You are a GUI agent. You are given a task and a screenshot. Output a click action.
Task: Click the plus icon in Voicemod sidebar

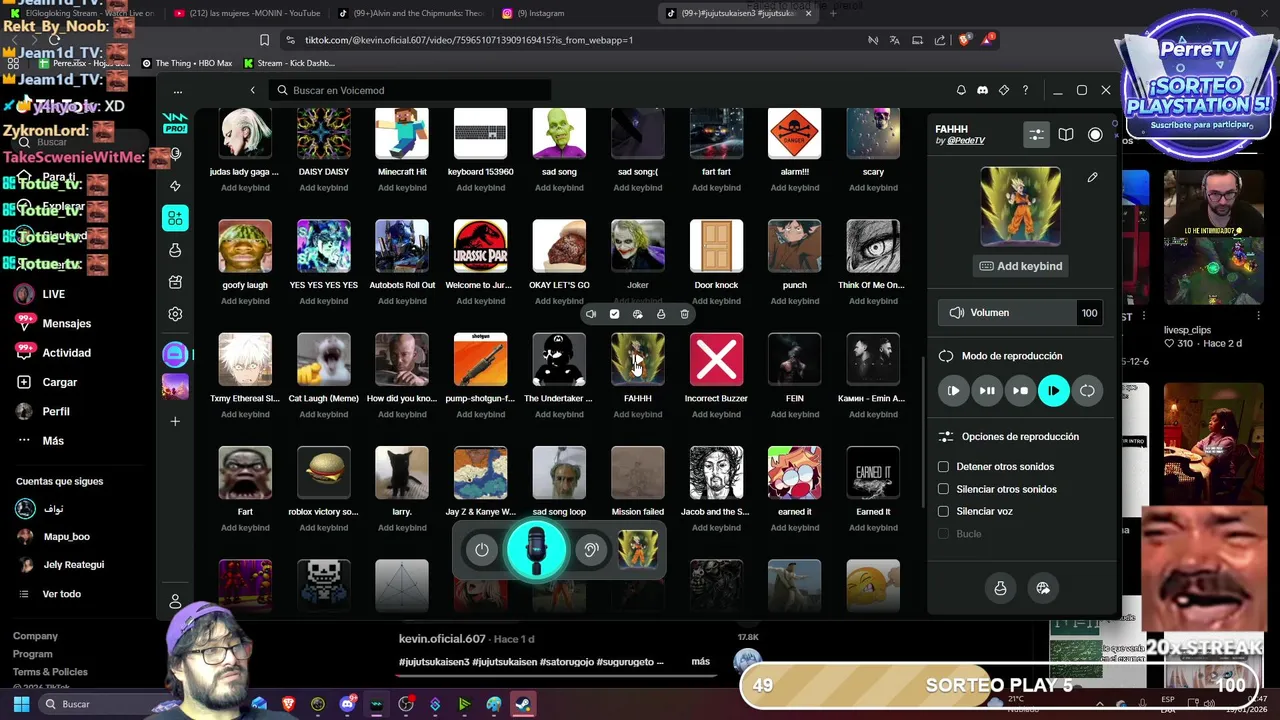[175, 421]
